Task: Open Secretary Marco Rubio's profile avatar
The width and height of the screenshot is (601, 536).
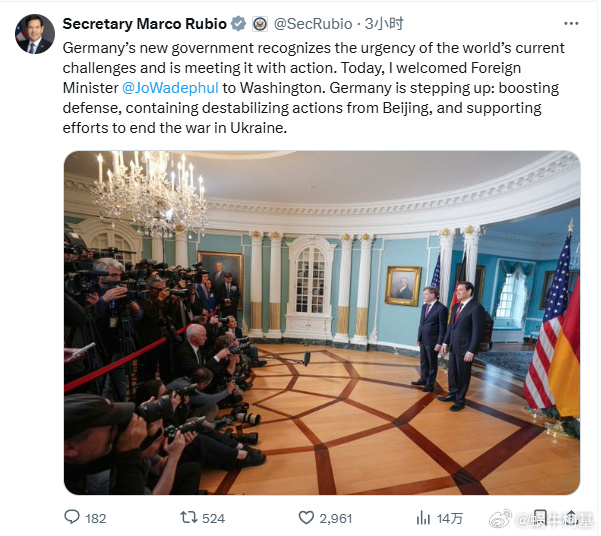Action: click(x=35, y=35)
